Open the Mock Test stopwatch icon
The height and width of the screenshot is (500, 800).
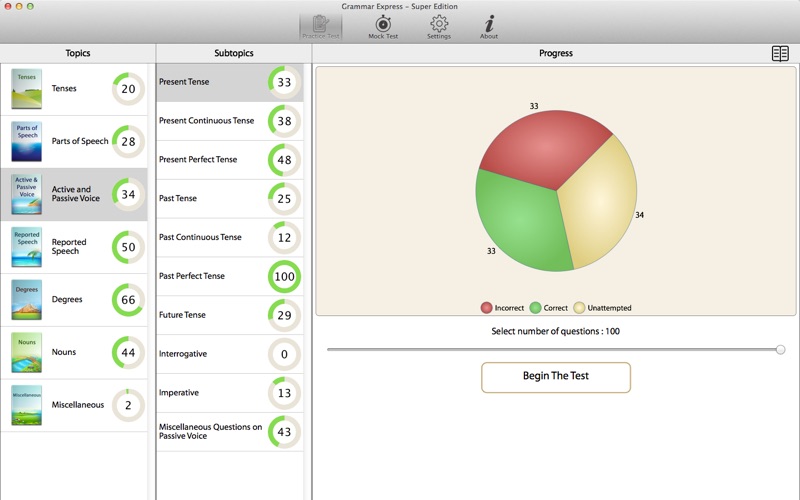[x=383, y=26]
